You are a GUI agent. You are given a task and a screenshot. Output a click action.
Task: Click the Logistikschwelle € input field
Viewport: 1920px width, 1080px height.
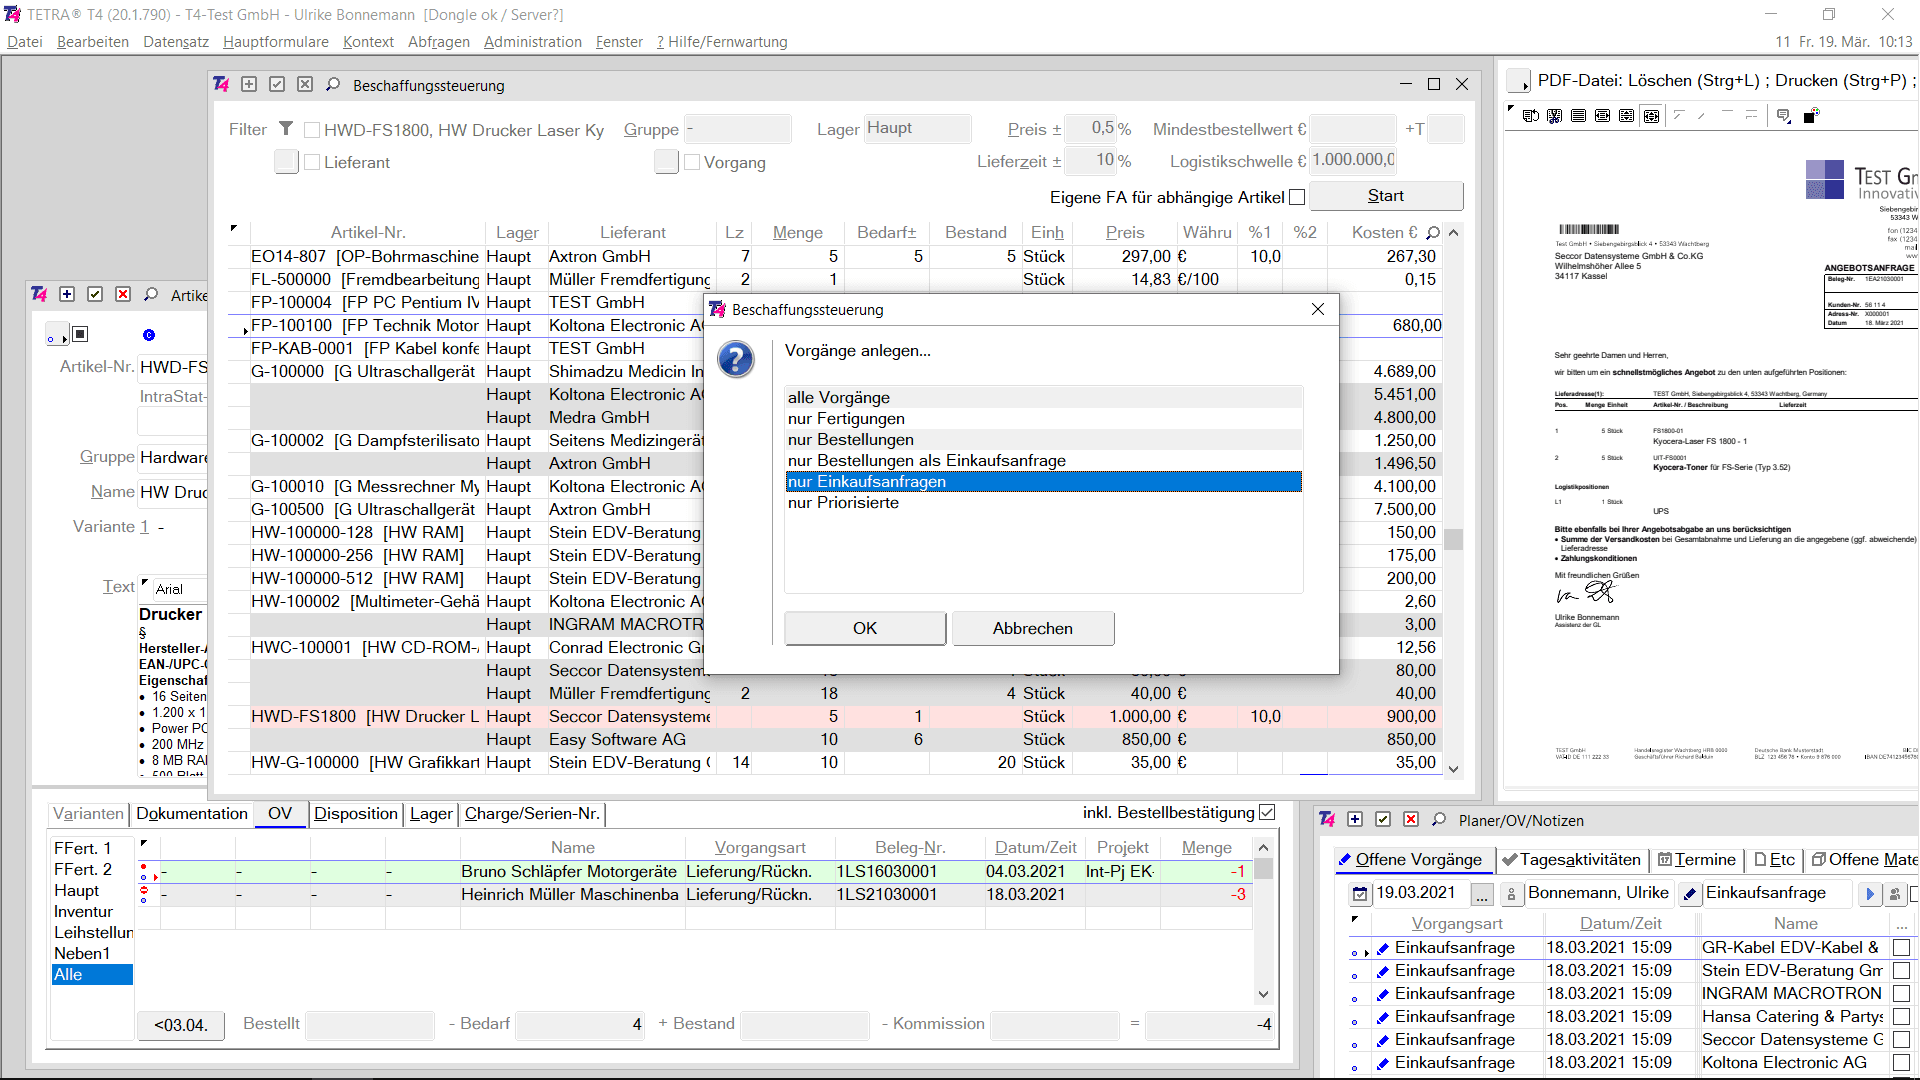click(x=1353, y=160)
